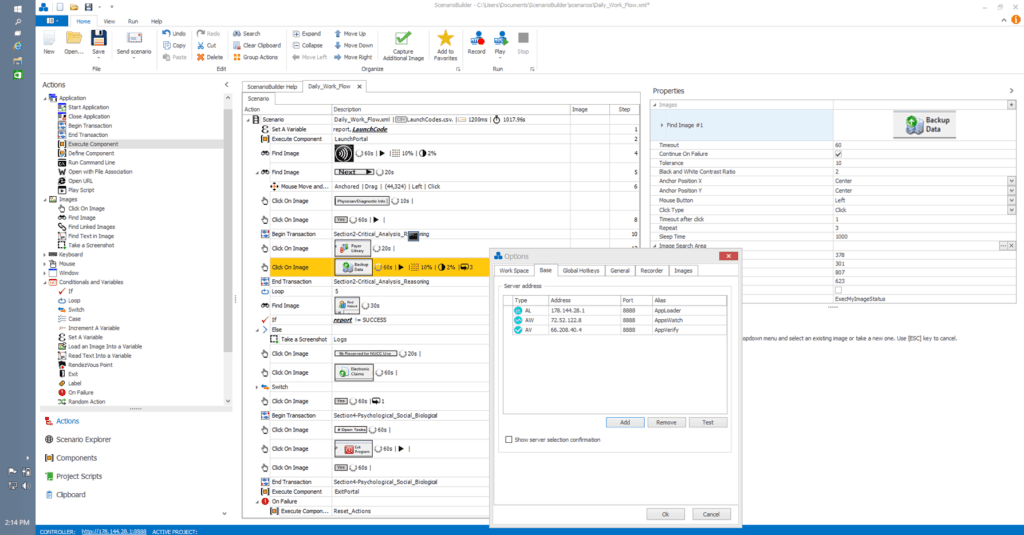Click the Record button in the ribbon
1024x535 pixels.
pyautogui.click(x=477, y=42)
